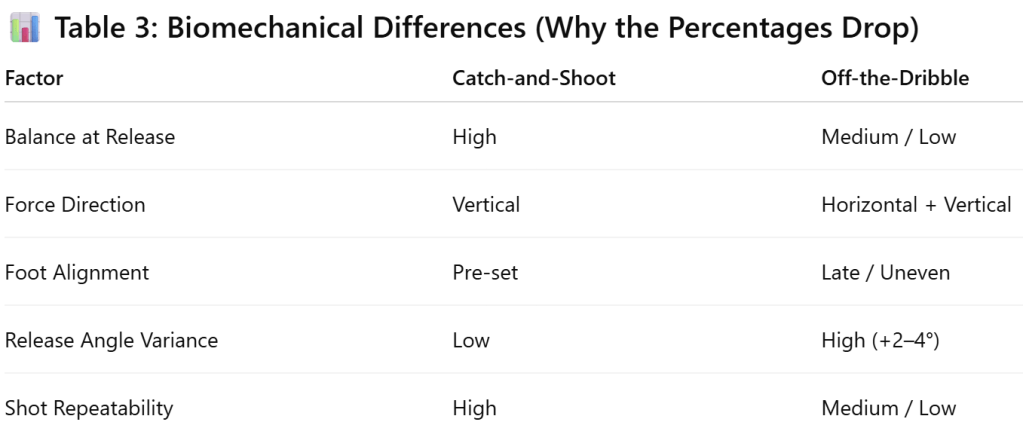
Task: Click the Horizontal + Vertical cell
Action: tap(916, 205)
